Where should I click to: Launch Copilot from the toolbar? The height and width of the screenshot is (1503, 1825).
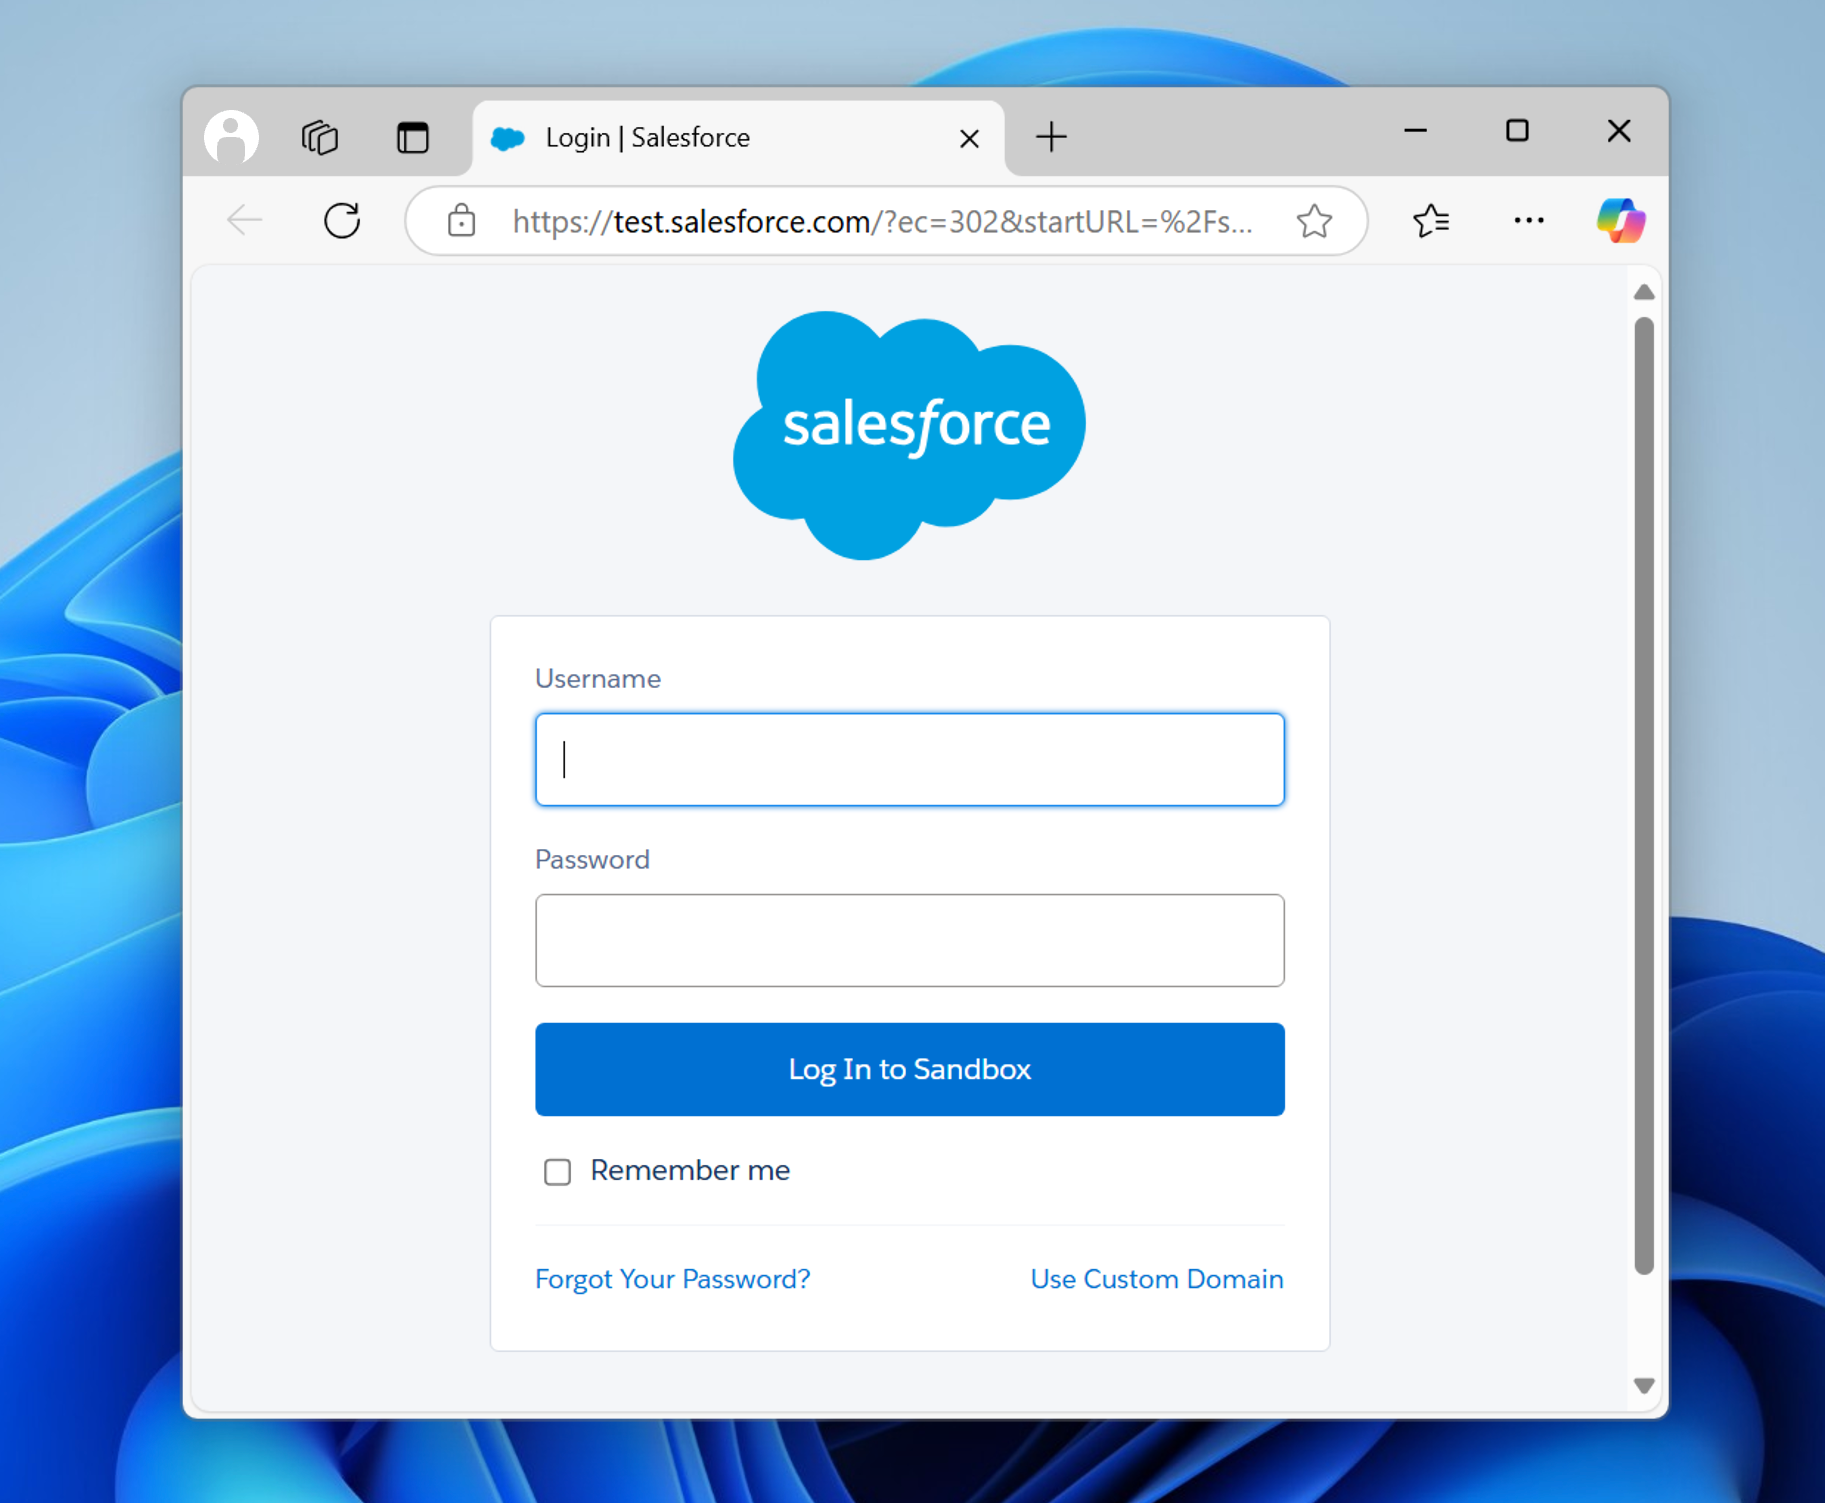pos(1620,220)
